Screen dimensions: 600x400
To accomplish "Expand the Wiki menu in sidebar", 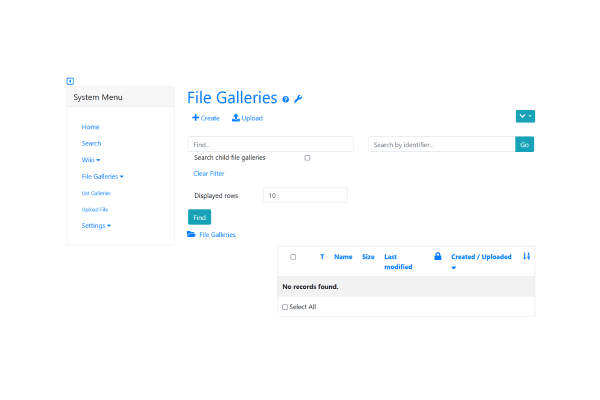I will 91,160.
